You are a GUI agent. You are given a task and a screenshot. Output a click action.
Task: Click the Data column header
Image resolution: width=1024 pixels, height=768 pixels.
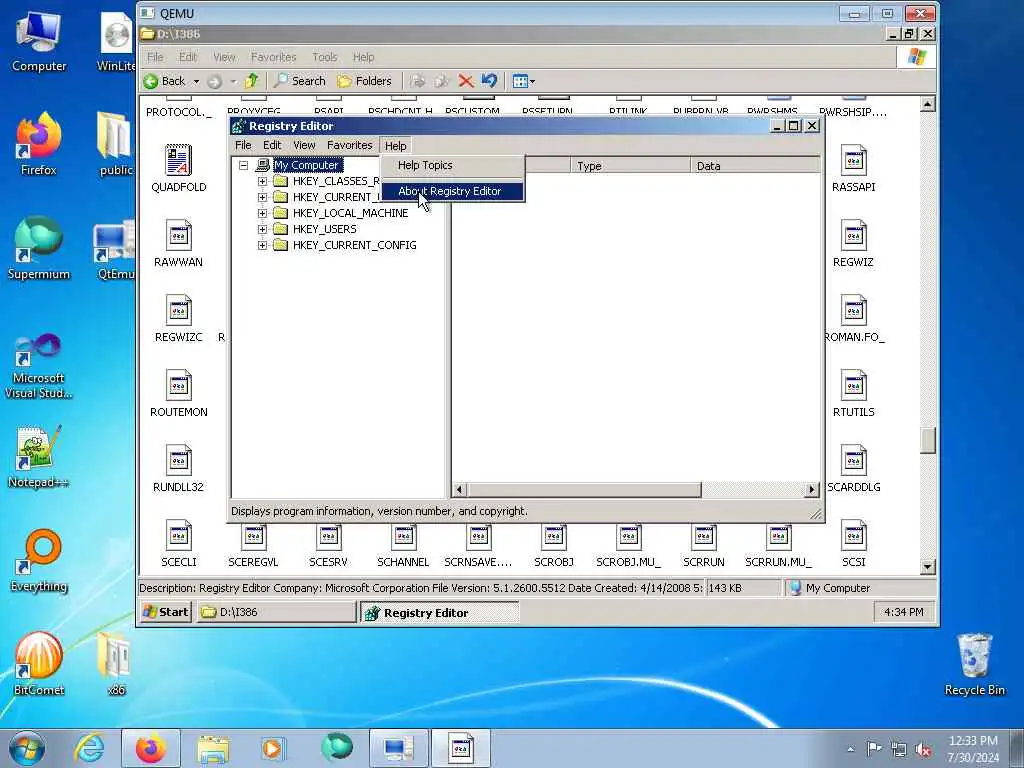[755, 166]
